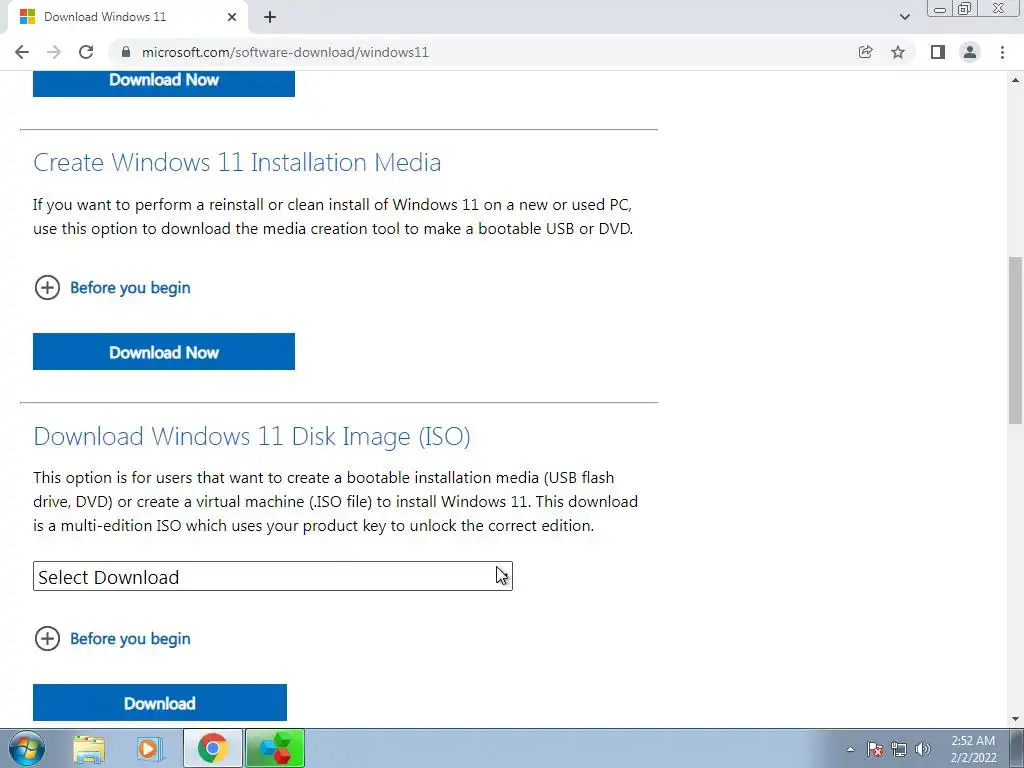Open the colored cubes taskbar app

pyautogui.click(x=275, y=748)
